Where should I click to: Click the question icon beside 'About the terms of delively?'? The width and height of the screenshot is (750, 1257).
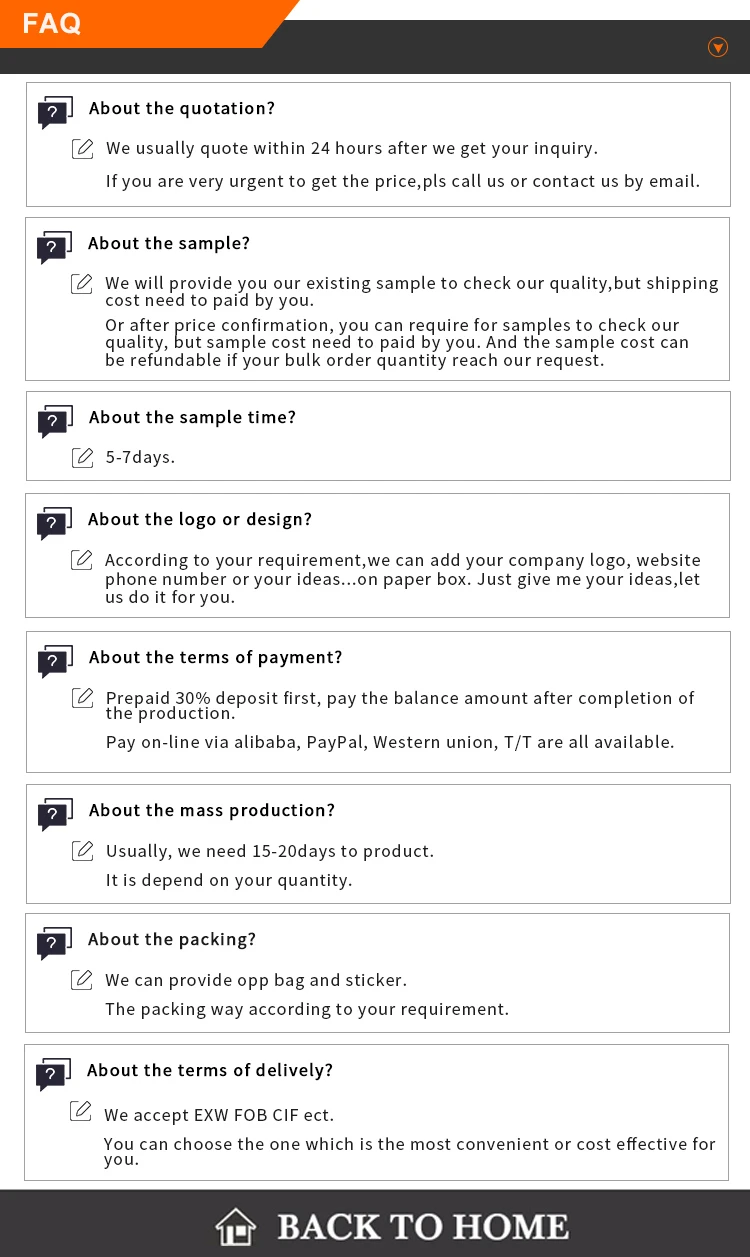[x=53, y=1074]
